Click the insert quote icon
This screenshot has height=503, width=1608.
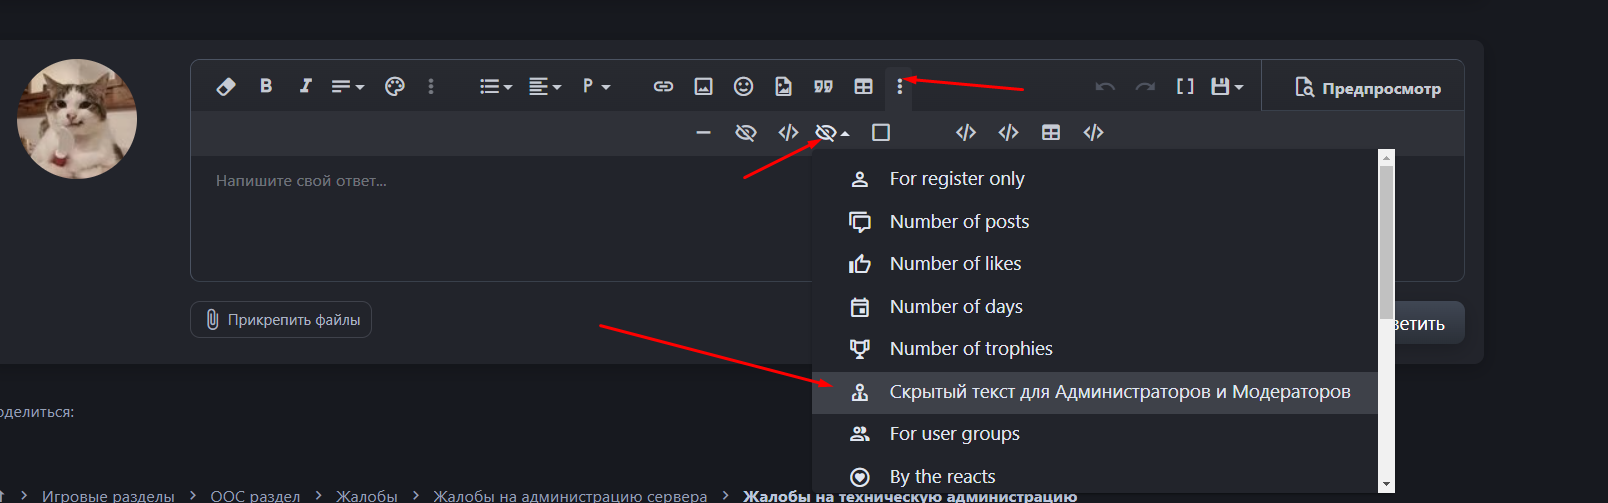[823, 87]
